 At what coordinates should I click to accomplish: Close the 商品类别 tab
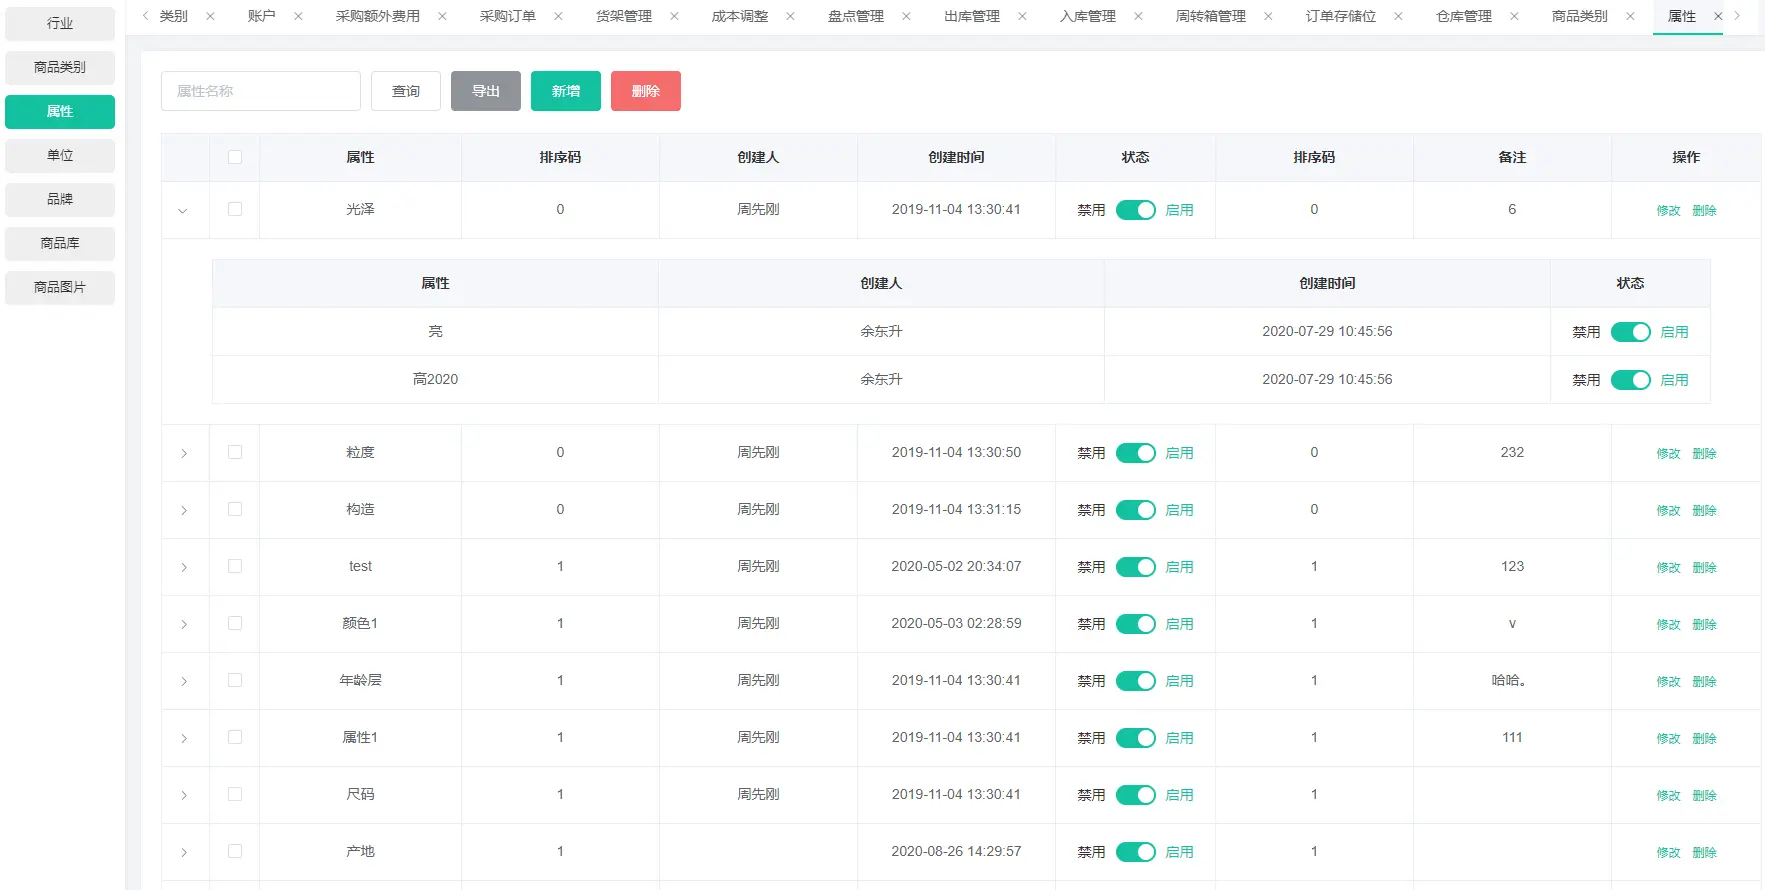(x=1630, y=16)
